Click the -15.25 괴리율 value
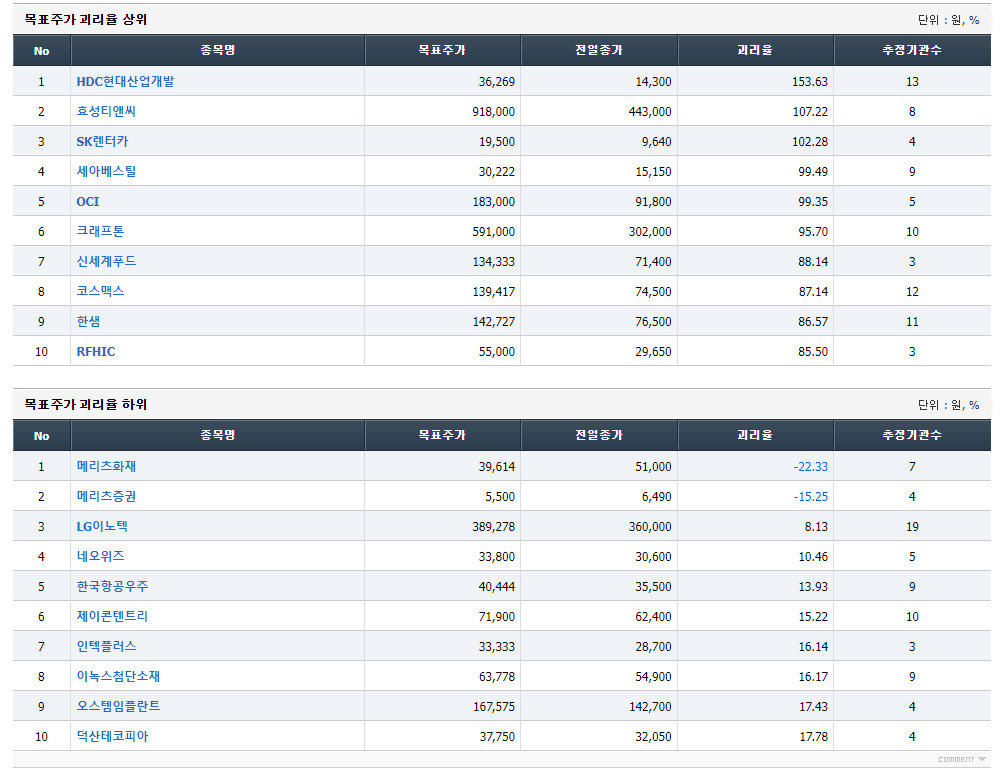 click(811, 497)
